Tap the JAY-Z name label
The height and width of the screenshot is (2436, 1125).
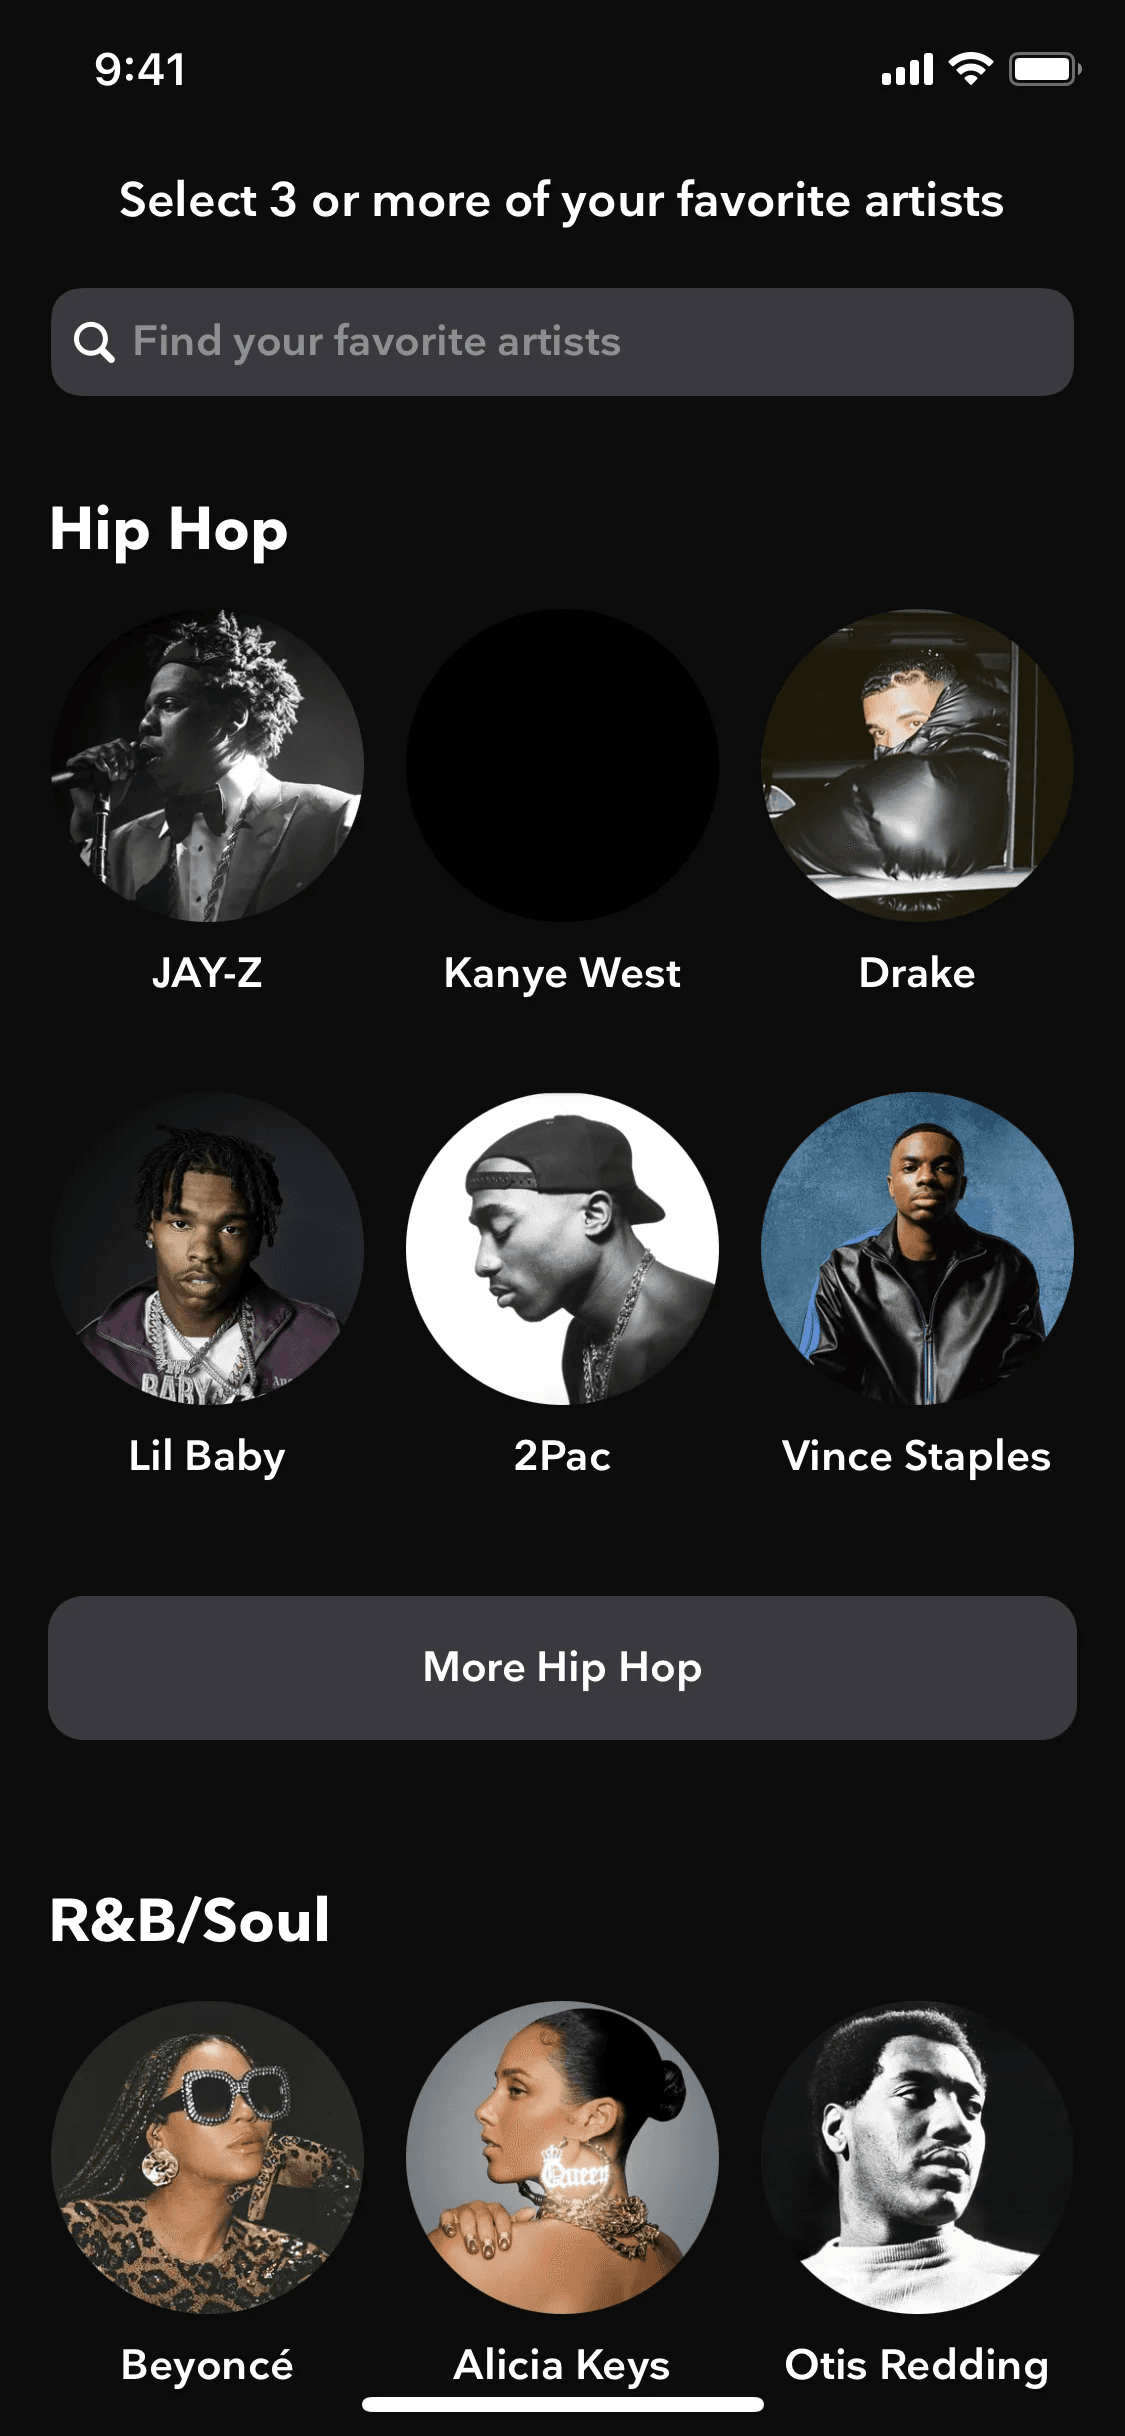(x=207, y=973)
